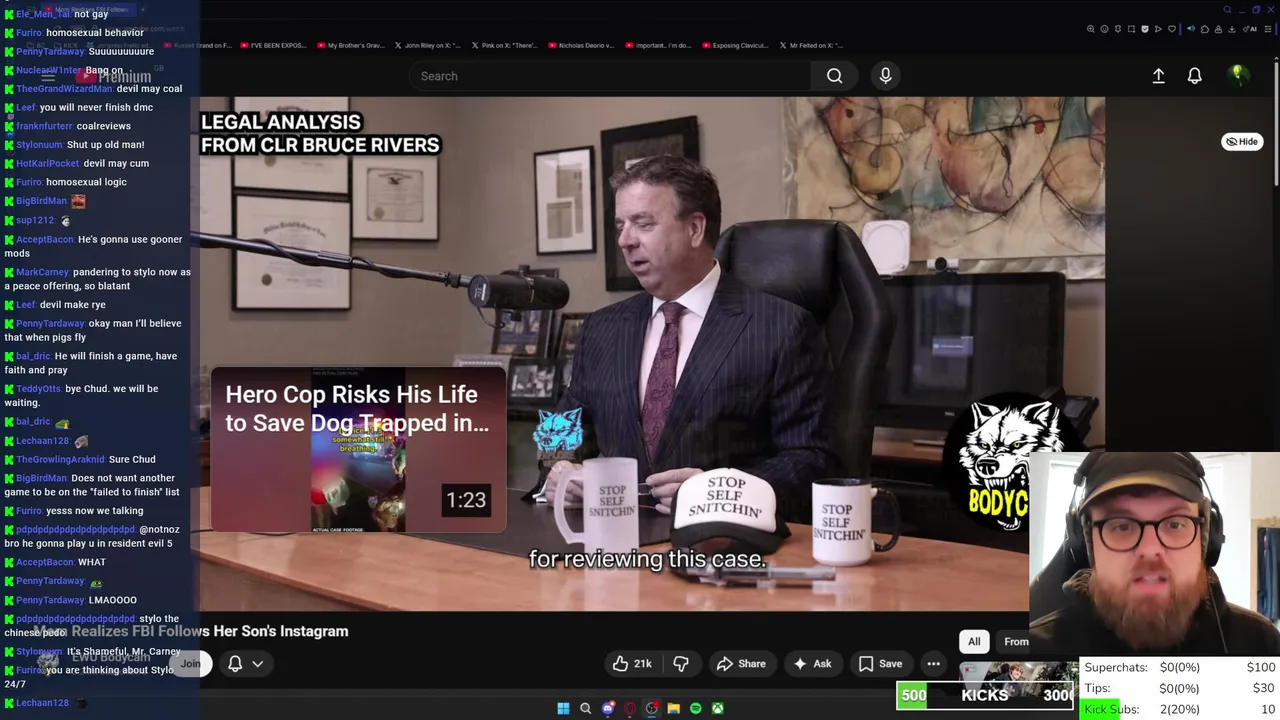Click chat username MarkCarney
The width and height of the screenshot is (1280, 720).
pyautogui.click(x=42, y=272)
